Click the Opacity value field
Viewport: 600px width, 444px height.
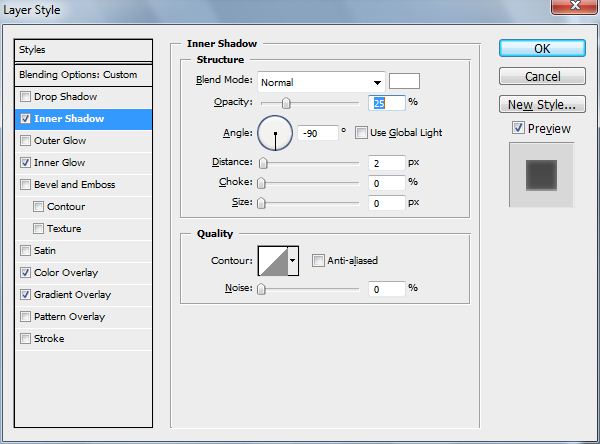point(386,103)
